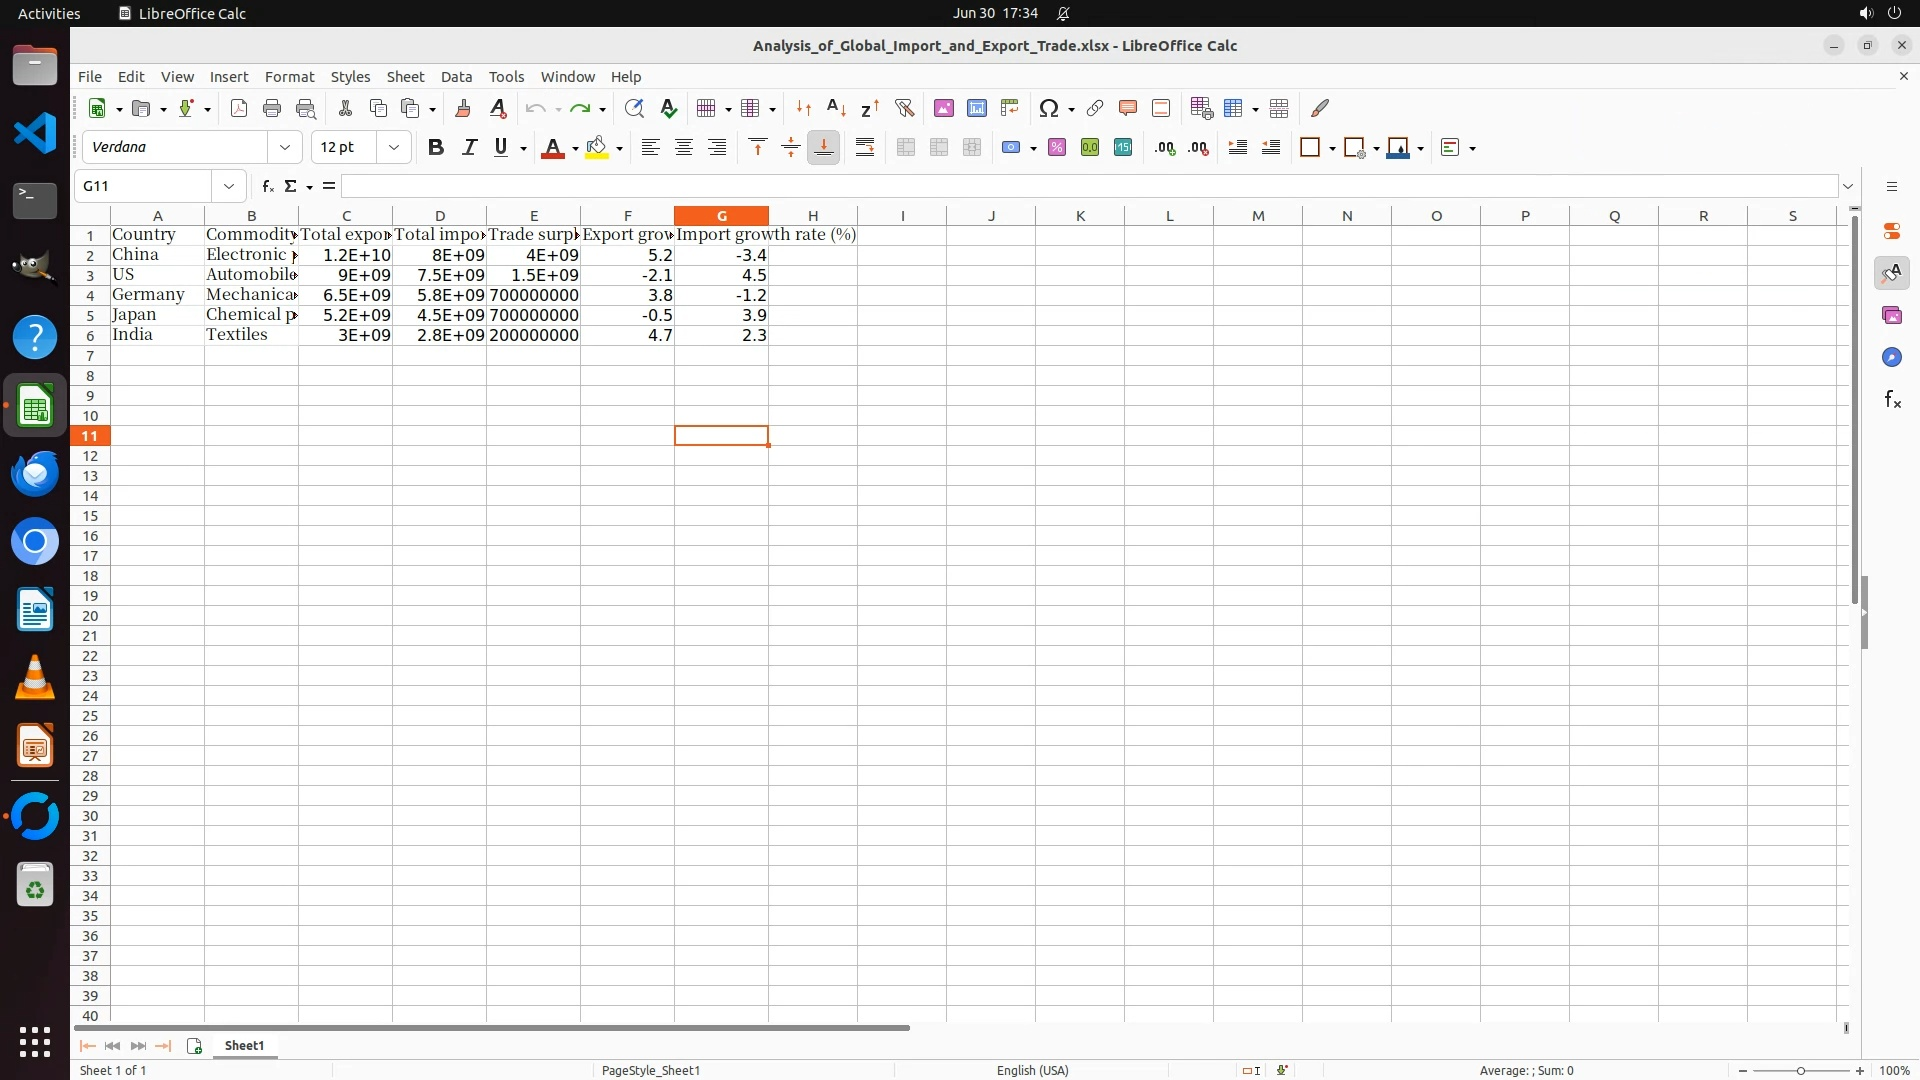Click the Insert Comment icon
The height and width of the screenshot is (1080, 1920).
(x=1128, y=108)
